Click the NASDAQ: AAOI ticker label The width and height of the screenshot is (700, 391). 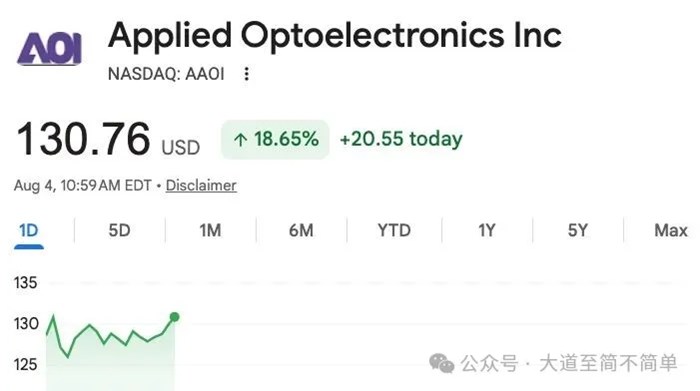tap(166, 74)
